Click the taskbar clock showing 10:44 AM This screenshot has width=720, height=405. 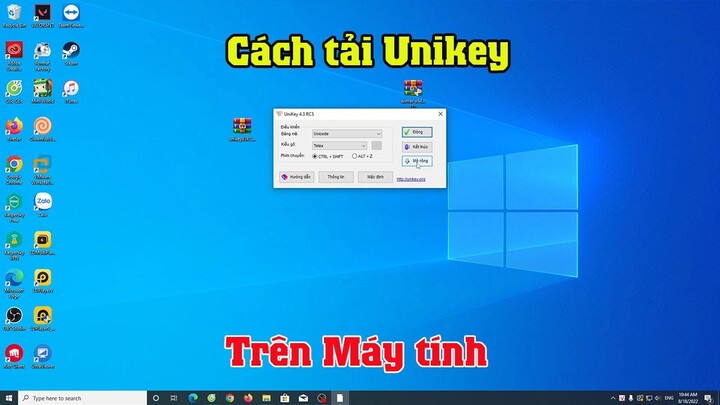(x=687, y=398)
